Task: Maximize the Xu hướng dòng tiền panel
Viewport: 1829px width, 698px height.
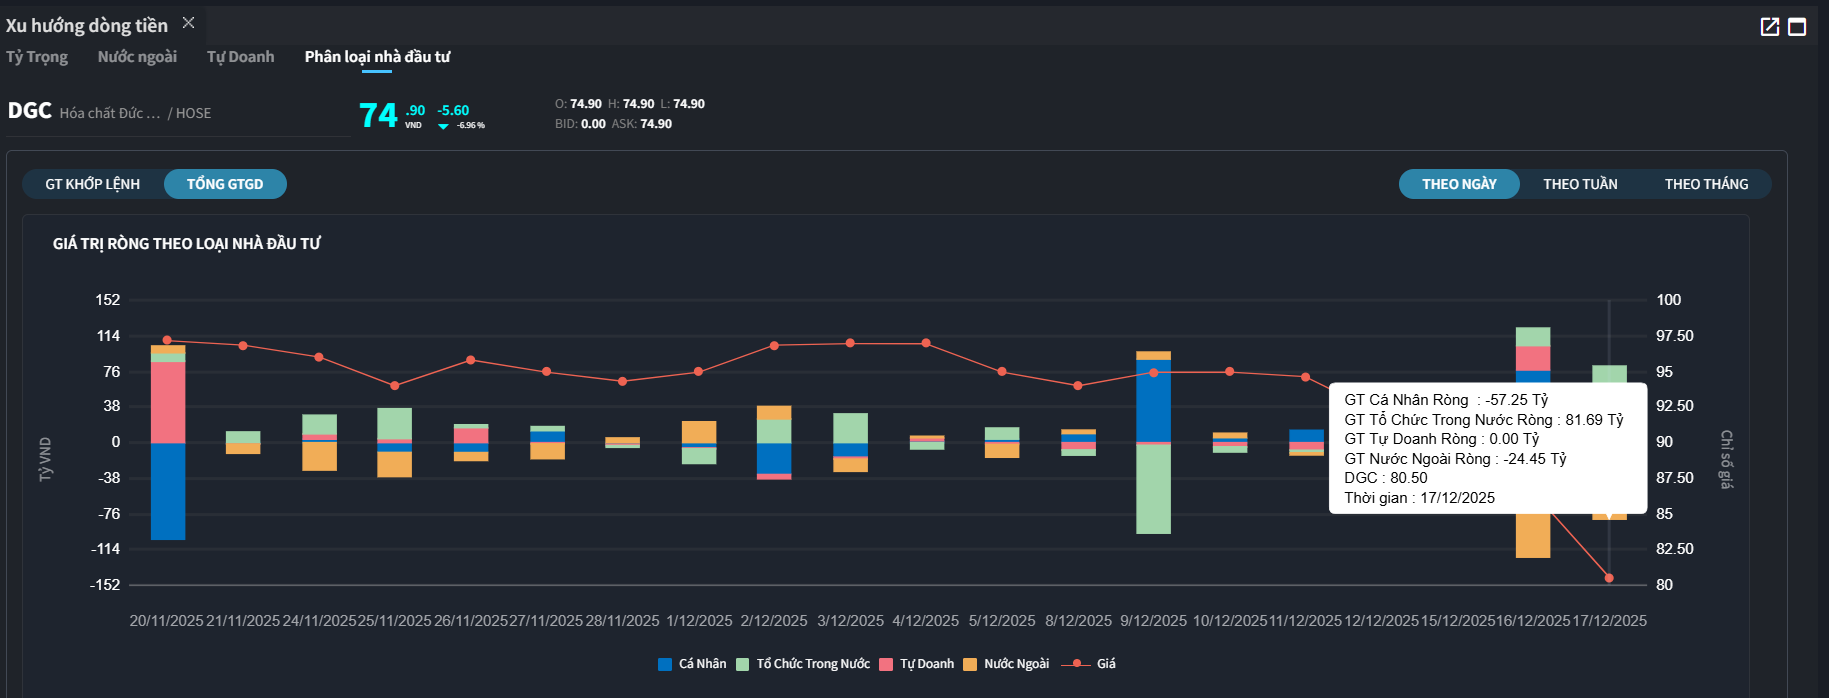Action: (1797, 27)
